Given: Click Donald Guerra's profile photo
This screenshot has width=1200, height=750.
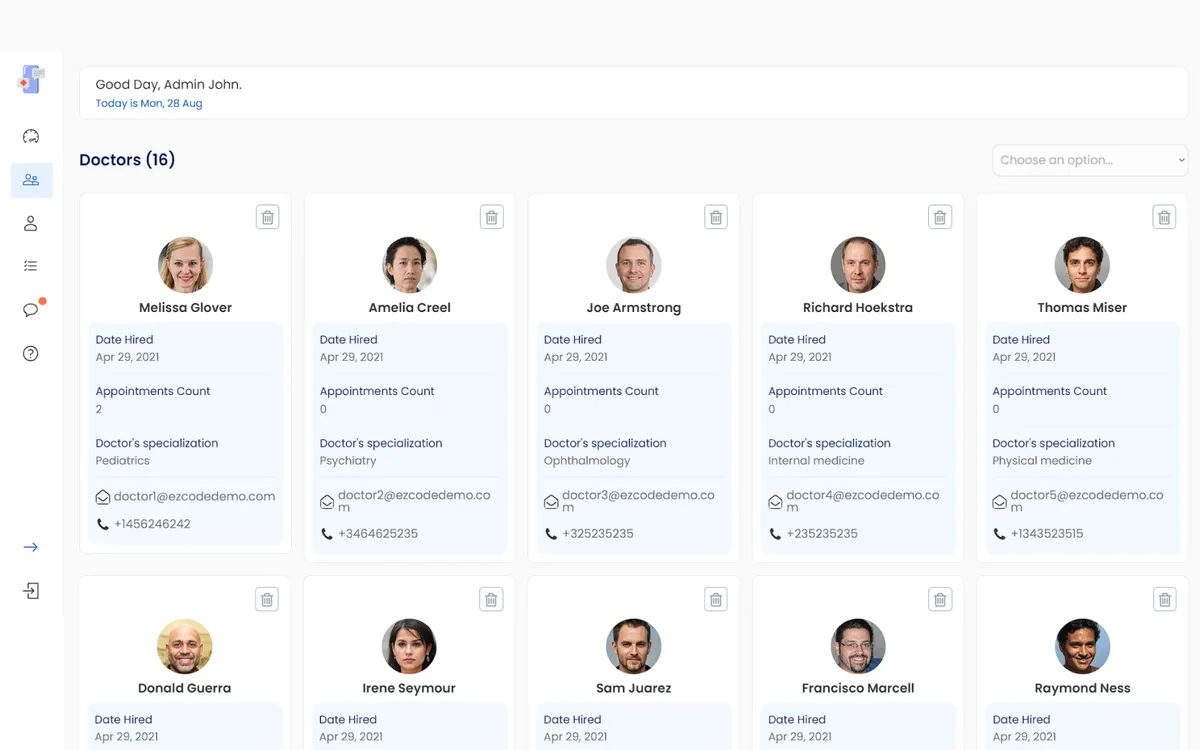Looking at the screenshot, I should pos(185,646).
